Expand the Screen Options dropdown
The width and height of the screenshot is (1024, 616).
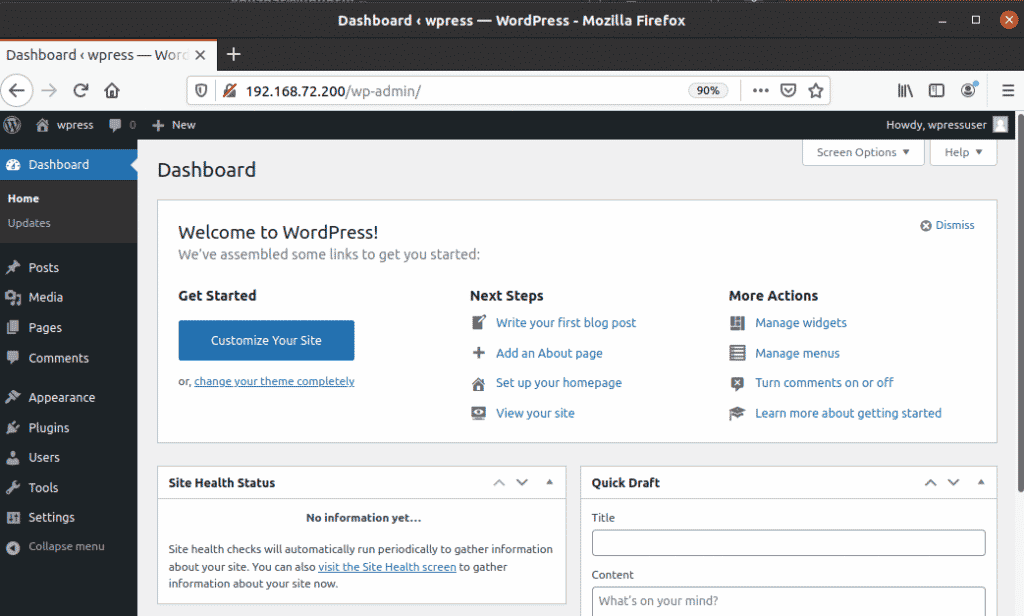(863, 152)
